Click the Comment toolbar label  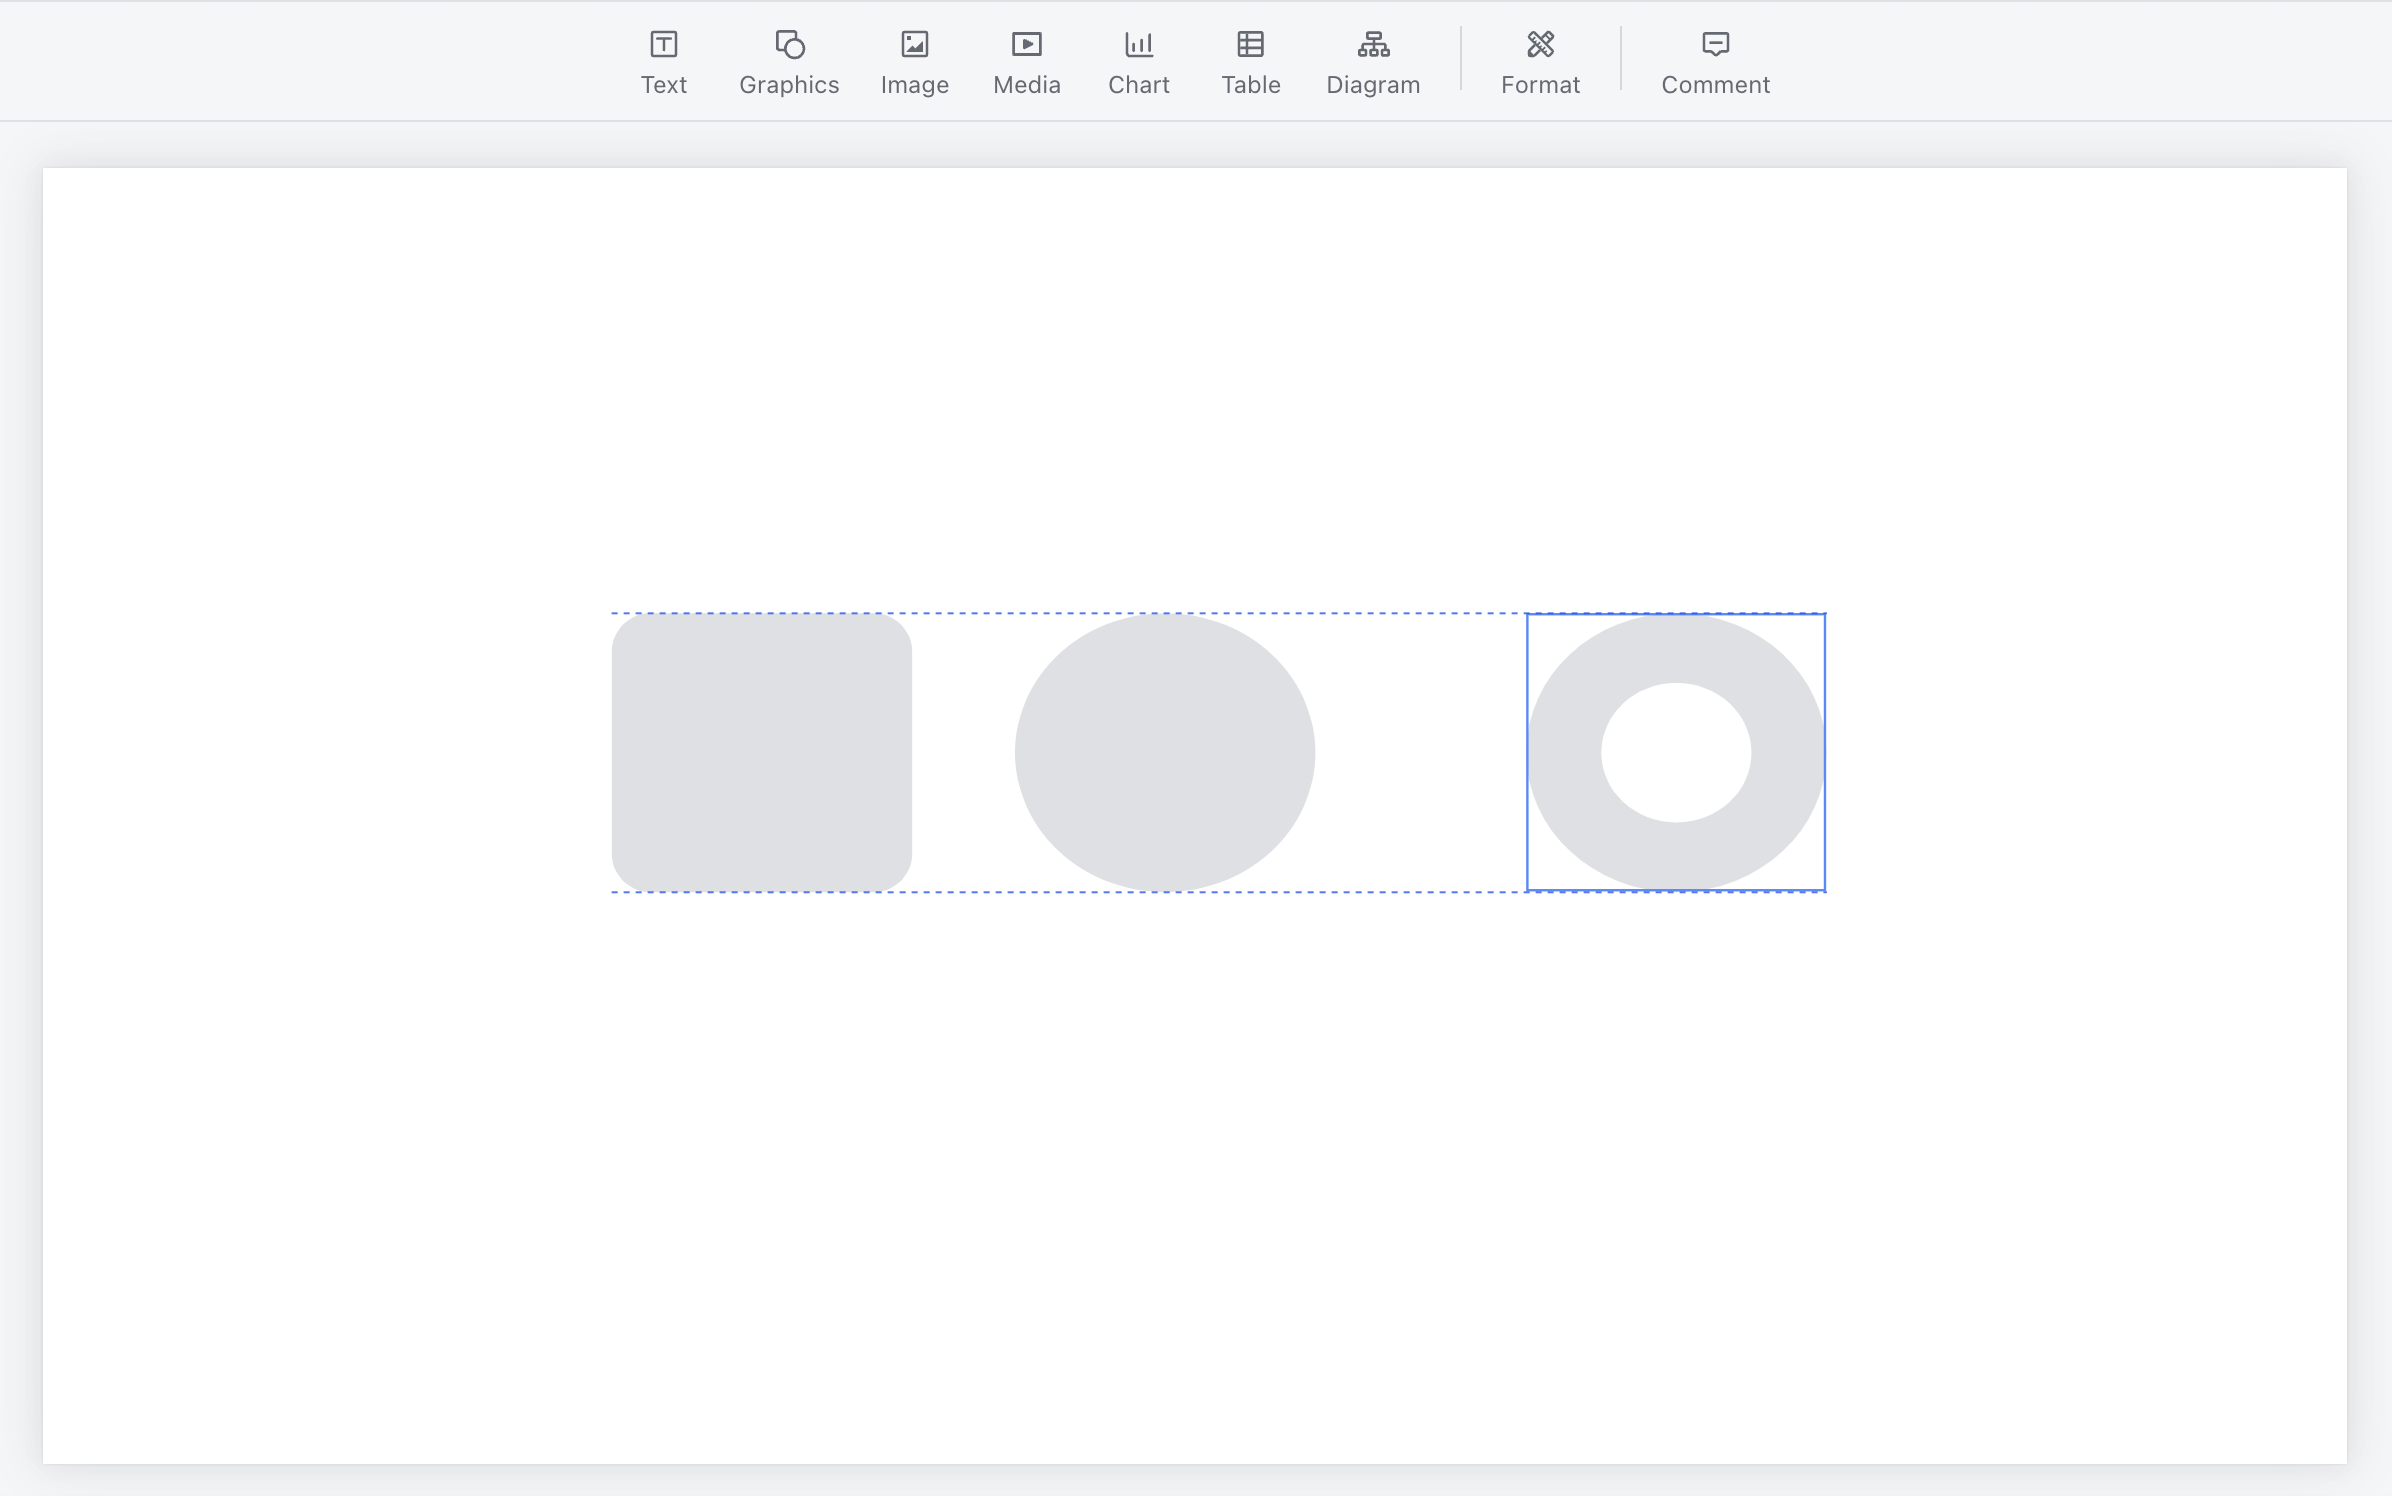pyautogui.click(x=1715, y=85)
